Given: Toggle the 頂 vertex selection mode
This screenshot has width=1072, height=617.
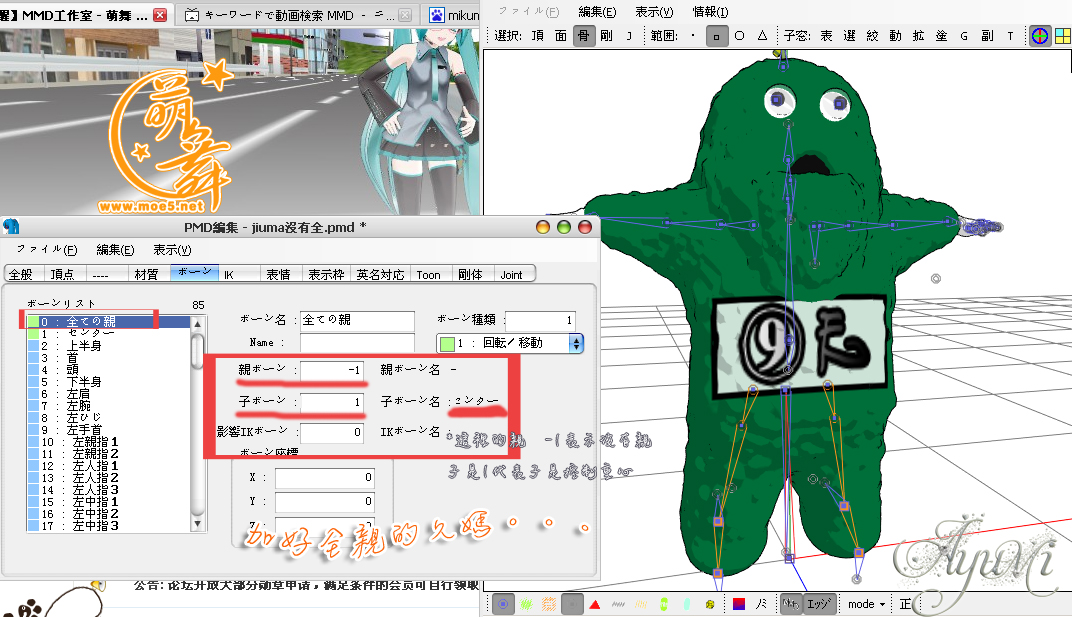Looking at the screenshot, I should click(x=538, y=36).
